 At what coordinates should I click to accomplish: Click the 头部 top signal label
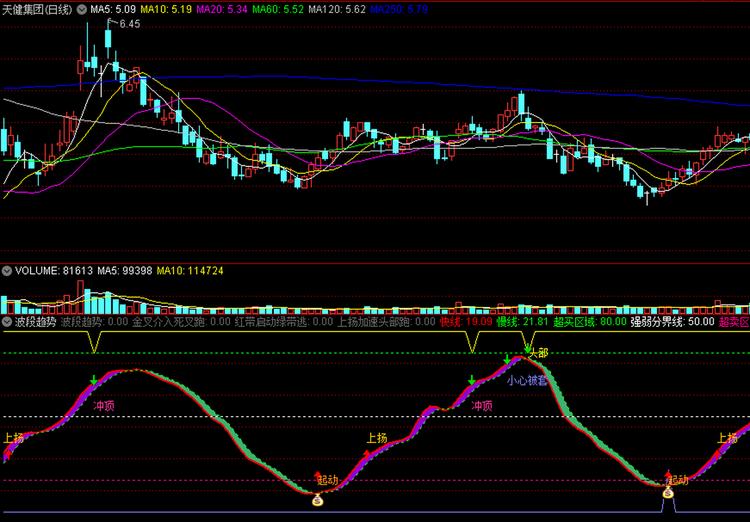point(539,353)
